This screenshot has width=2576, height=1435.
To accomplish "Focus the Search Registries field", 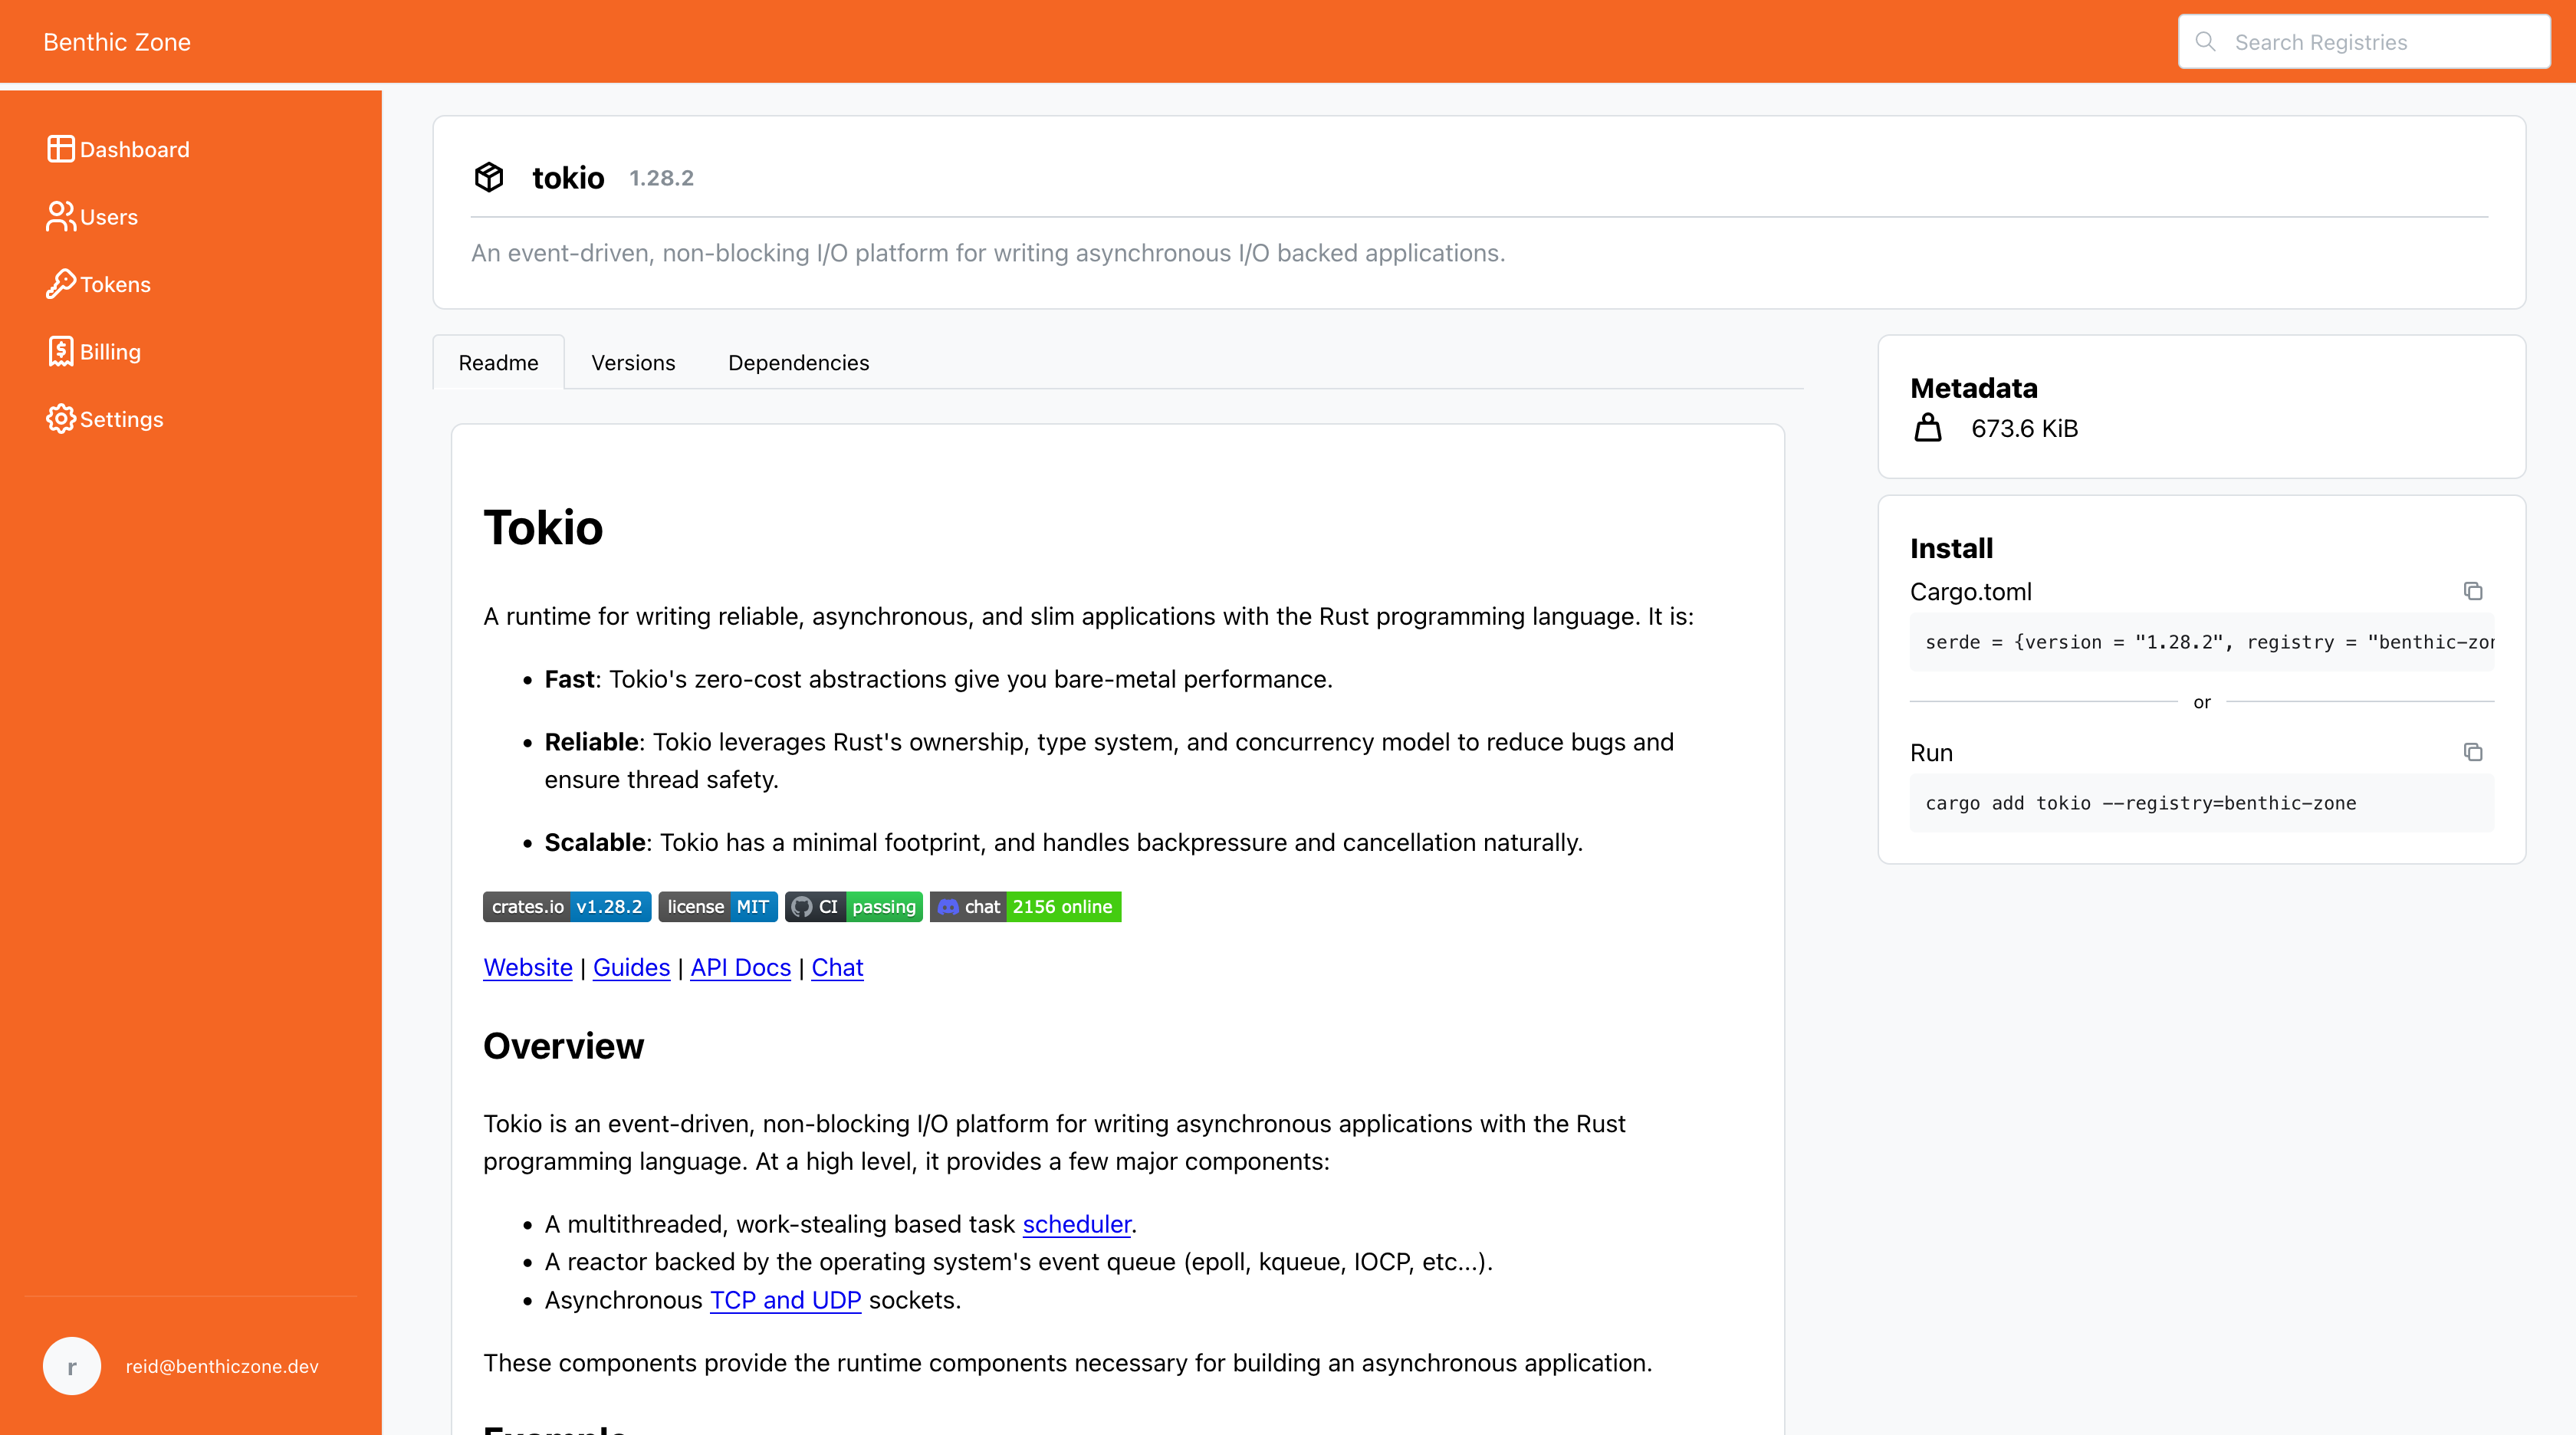I will click(2380, 42).
